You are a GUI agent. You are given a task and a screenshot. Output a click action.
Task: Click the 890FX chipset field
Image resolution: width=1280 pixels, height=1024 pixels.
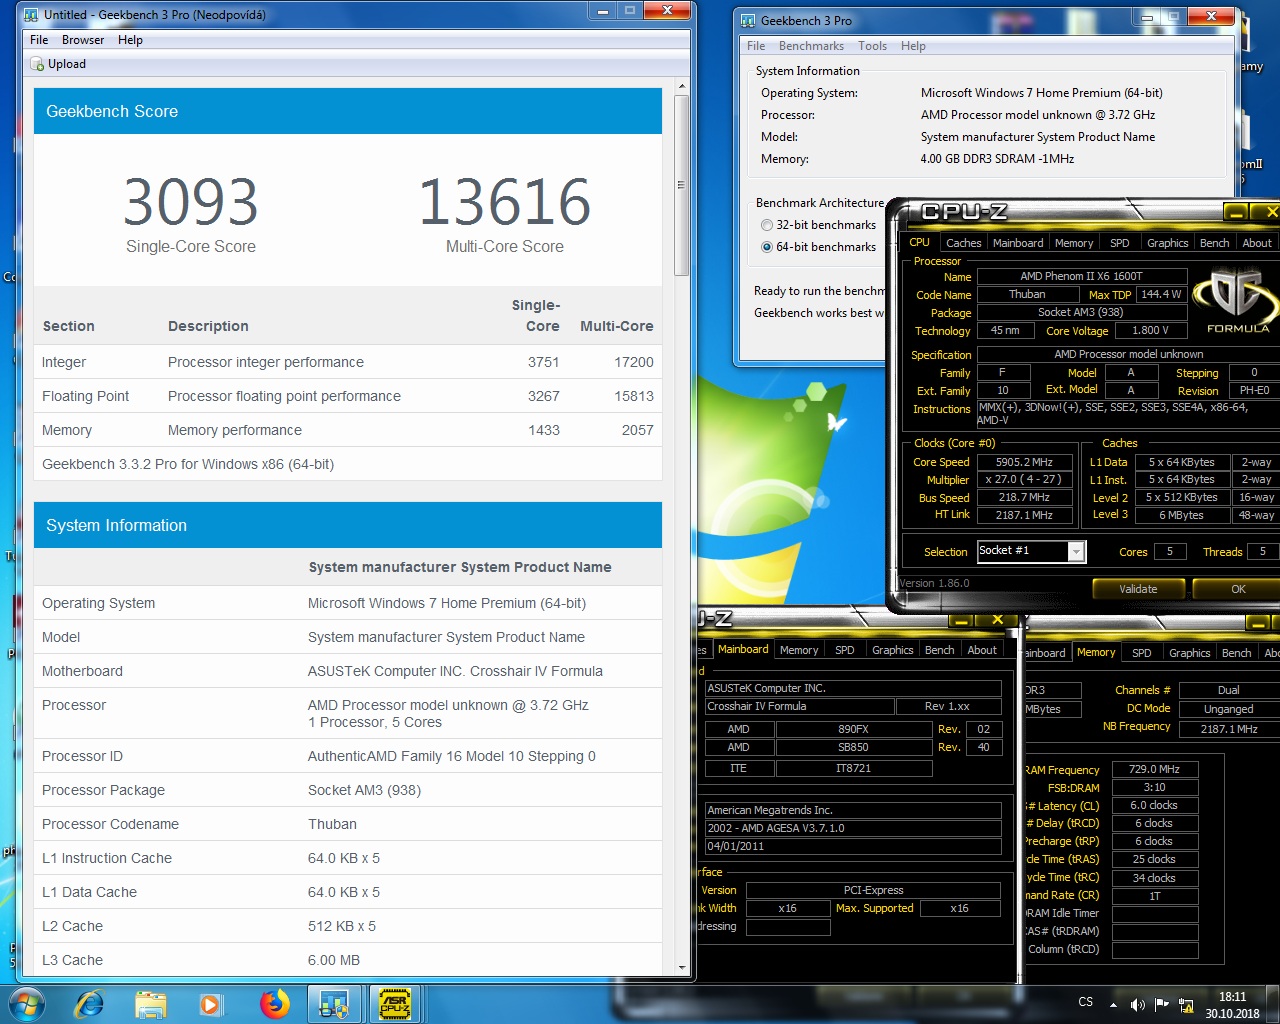tap(853, 729)
